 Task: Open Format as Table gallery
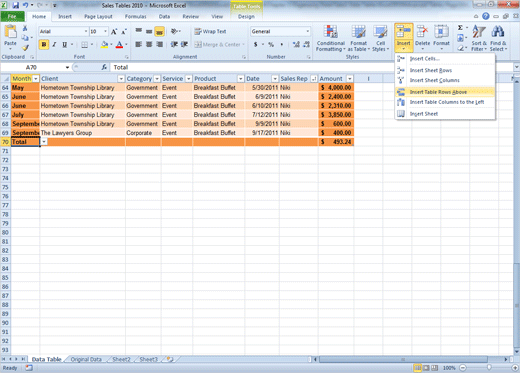(359, 38)
